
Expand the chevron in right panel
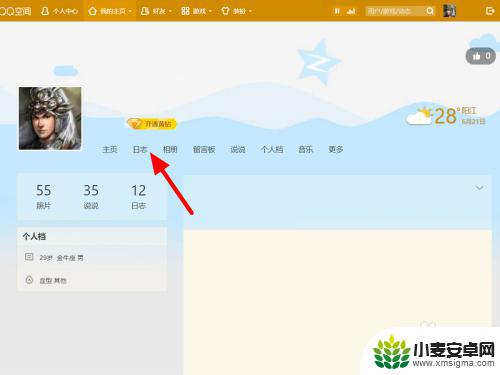[x=479, y=188]
